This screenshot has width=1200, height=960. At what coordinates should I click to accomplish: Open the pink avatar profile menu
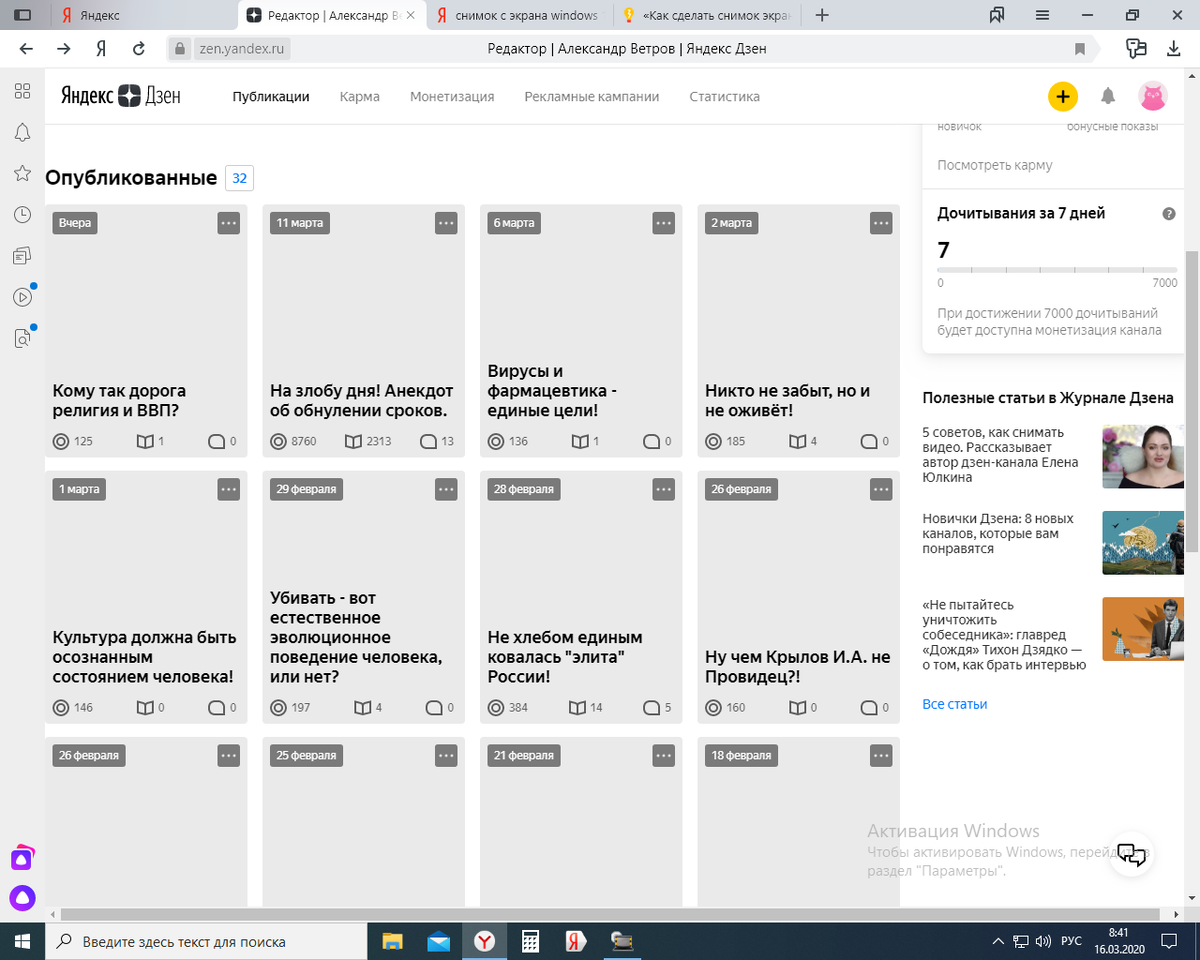click(x=1153, y=97)
